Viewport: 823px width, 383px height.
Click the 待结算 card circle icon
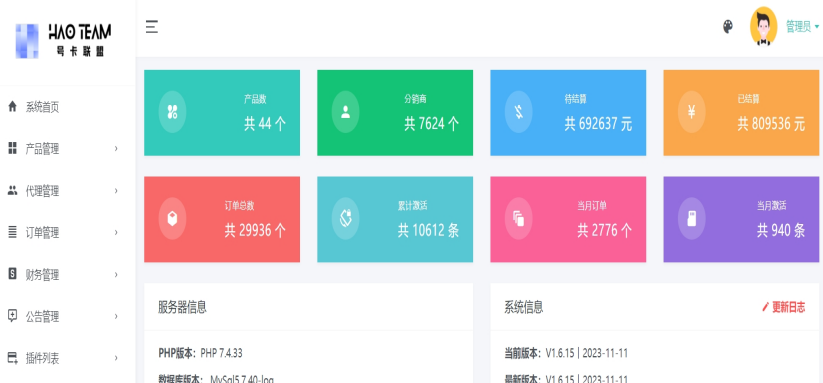coord(519,112)
